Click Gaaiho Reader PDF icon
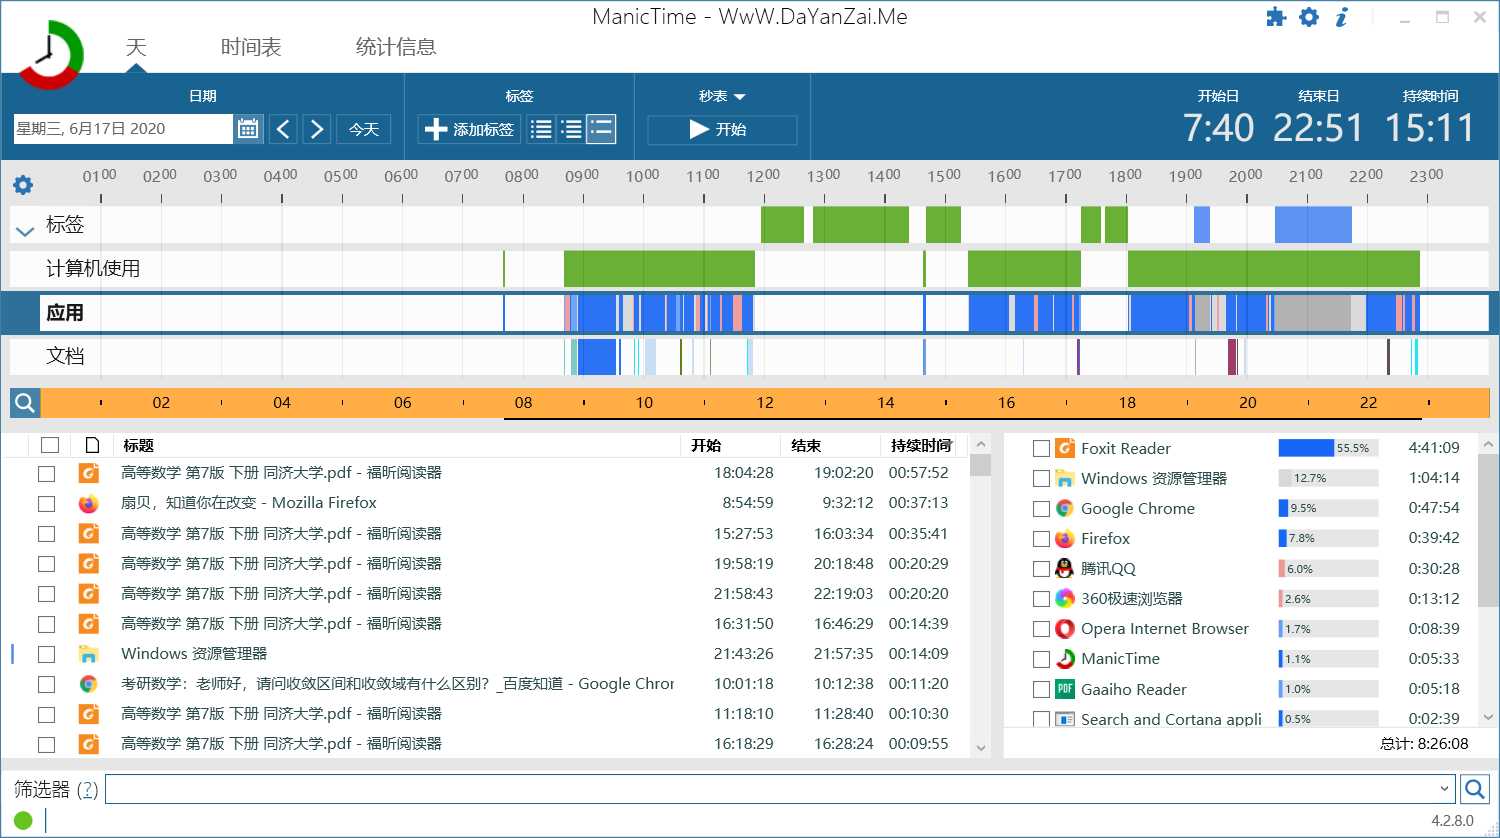Viewport: 1500px width, 838px height. coord(1065,689)
